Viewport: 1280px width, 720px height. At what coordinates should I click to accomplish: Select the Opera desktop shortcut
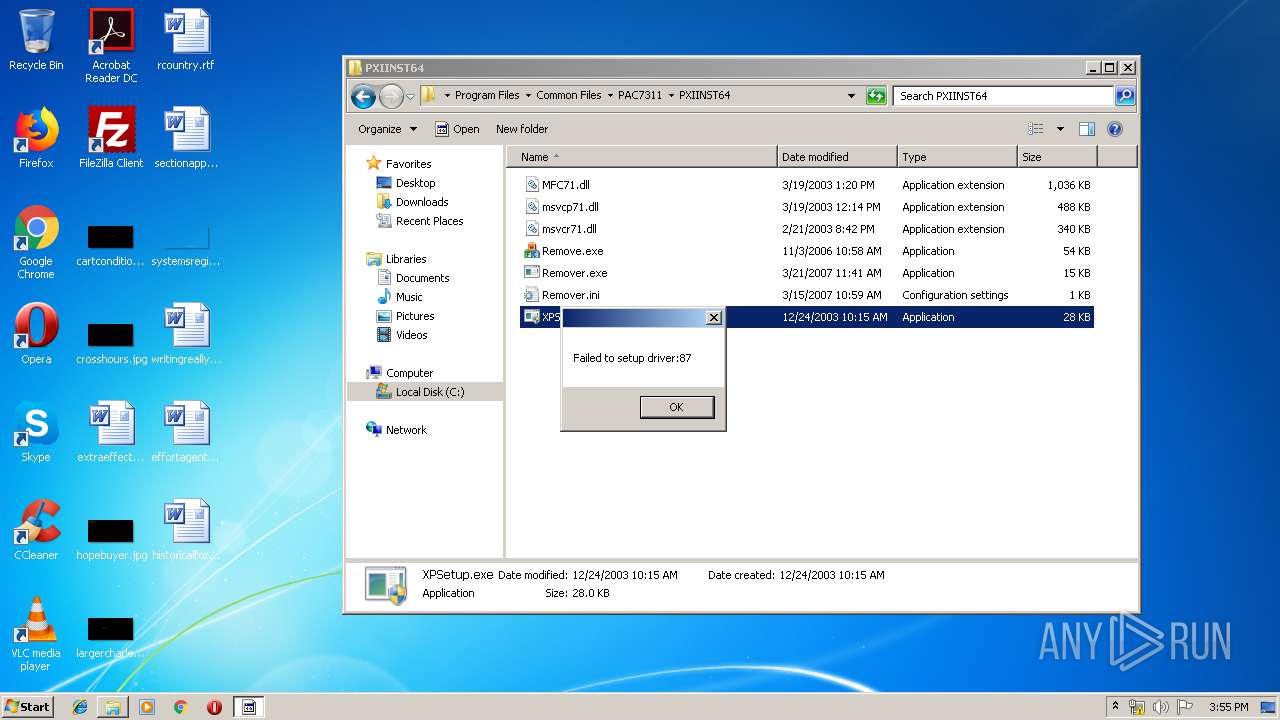(36, 334)
